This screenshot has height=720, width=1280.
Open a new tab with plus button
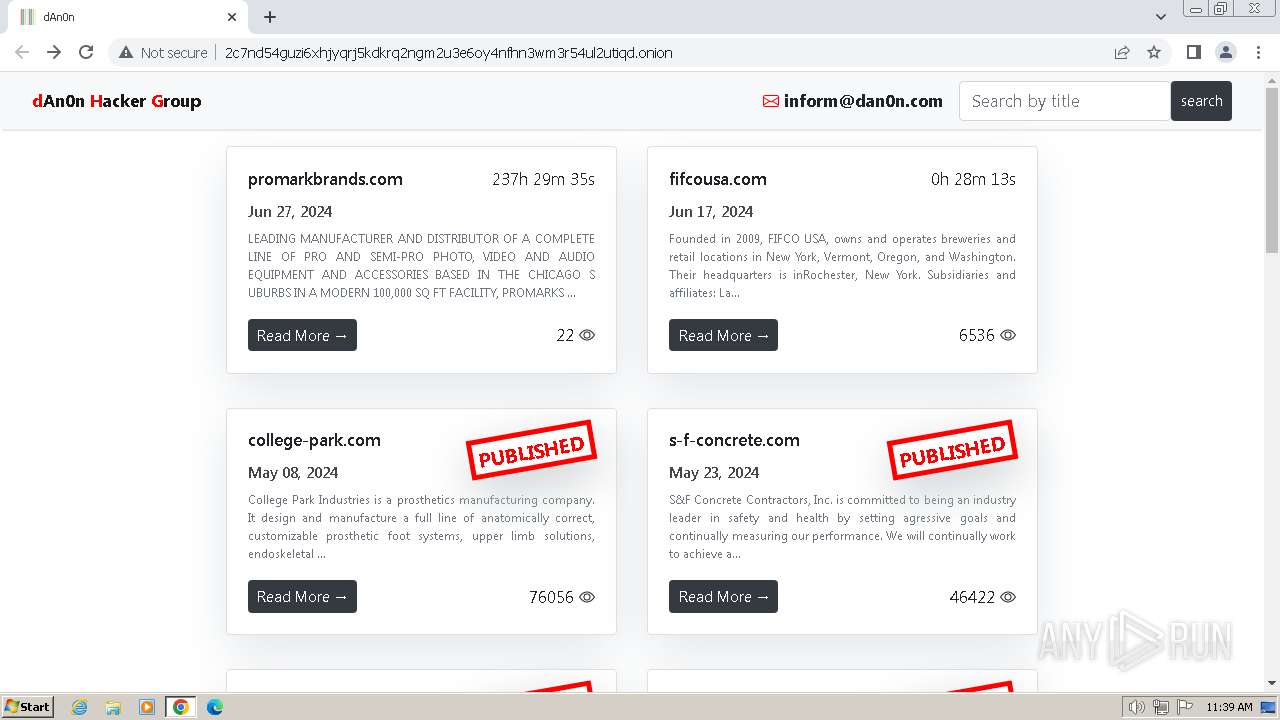coord(270,17)
